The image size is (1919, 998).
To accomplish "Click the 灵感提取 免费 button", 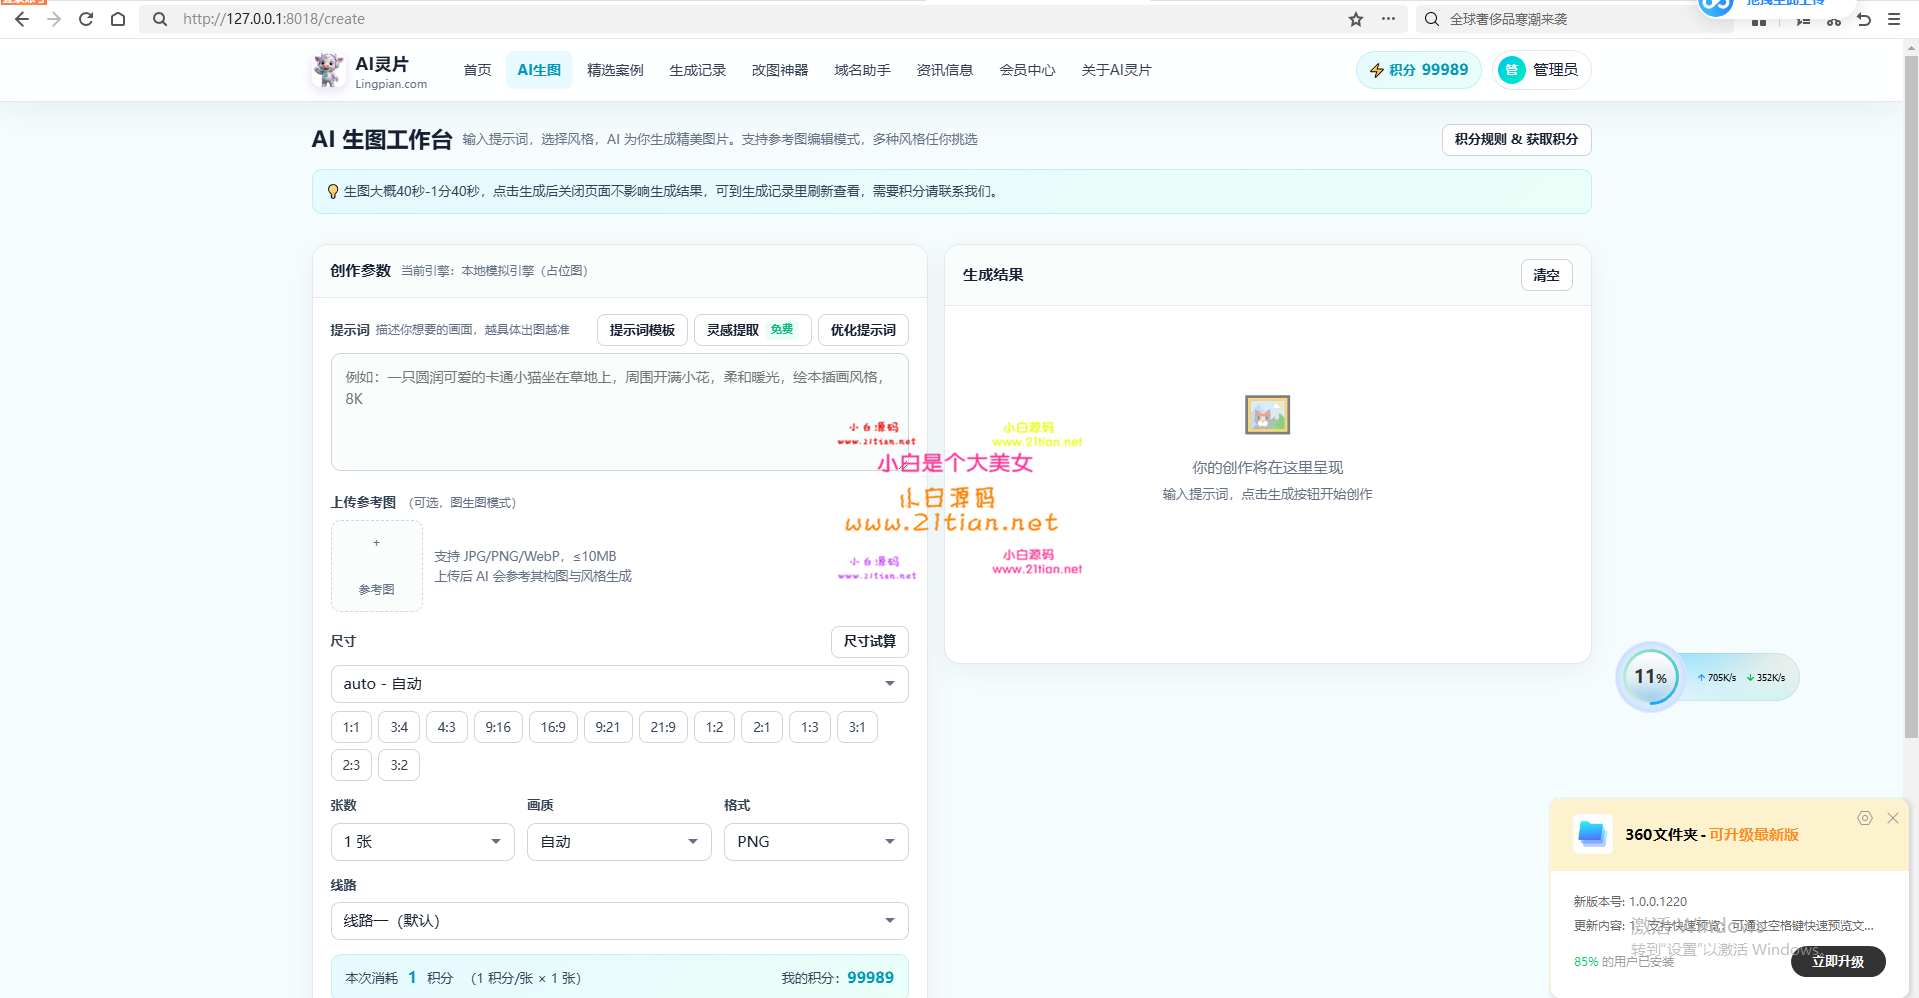I will pyautogui.click(x=752, y=330).
